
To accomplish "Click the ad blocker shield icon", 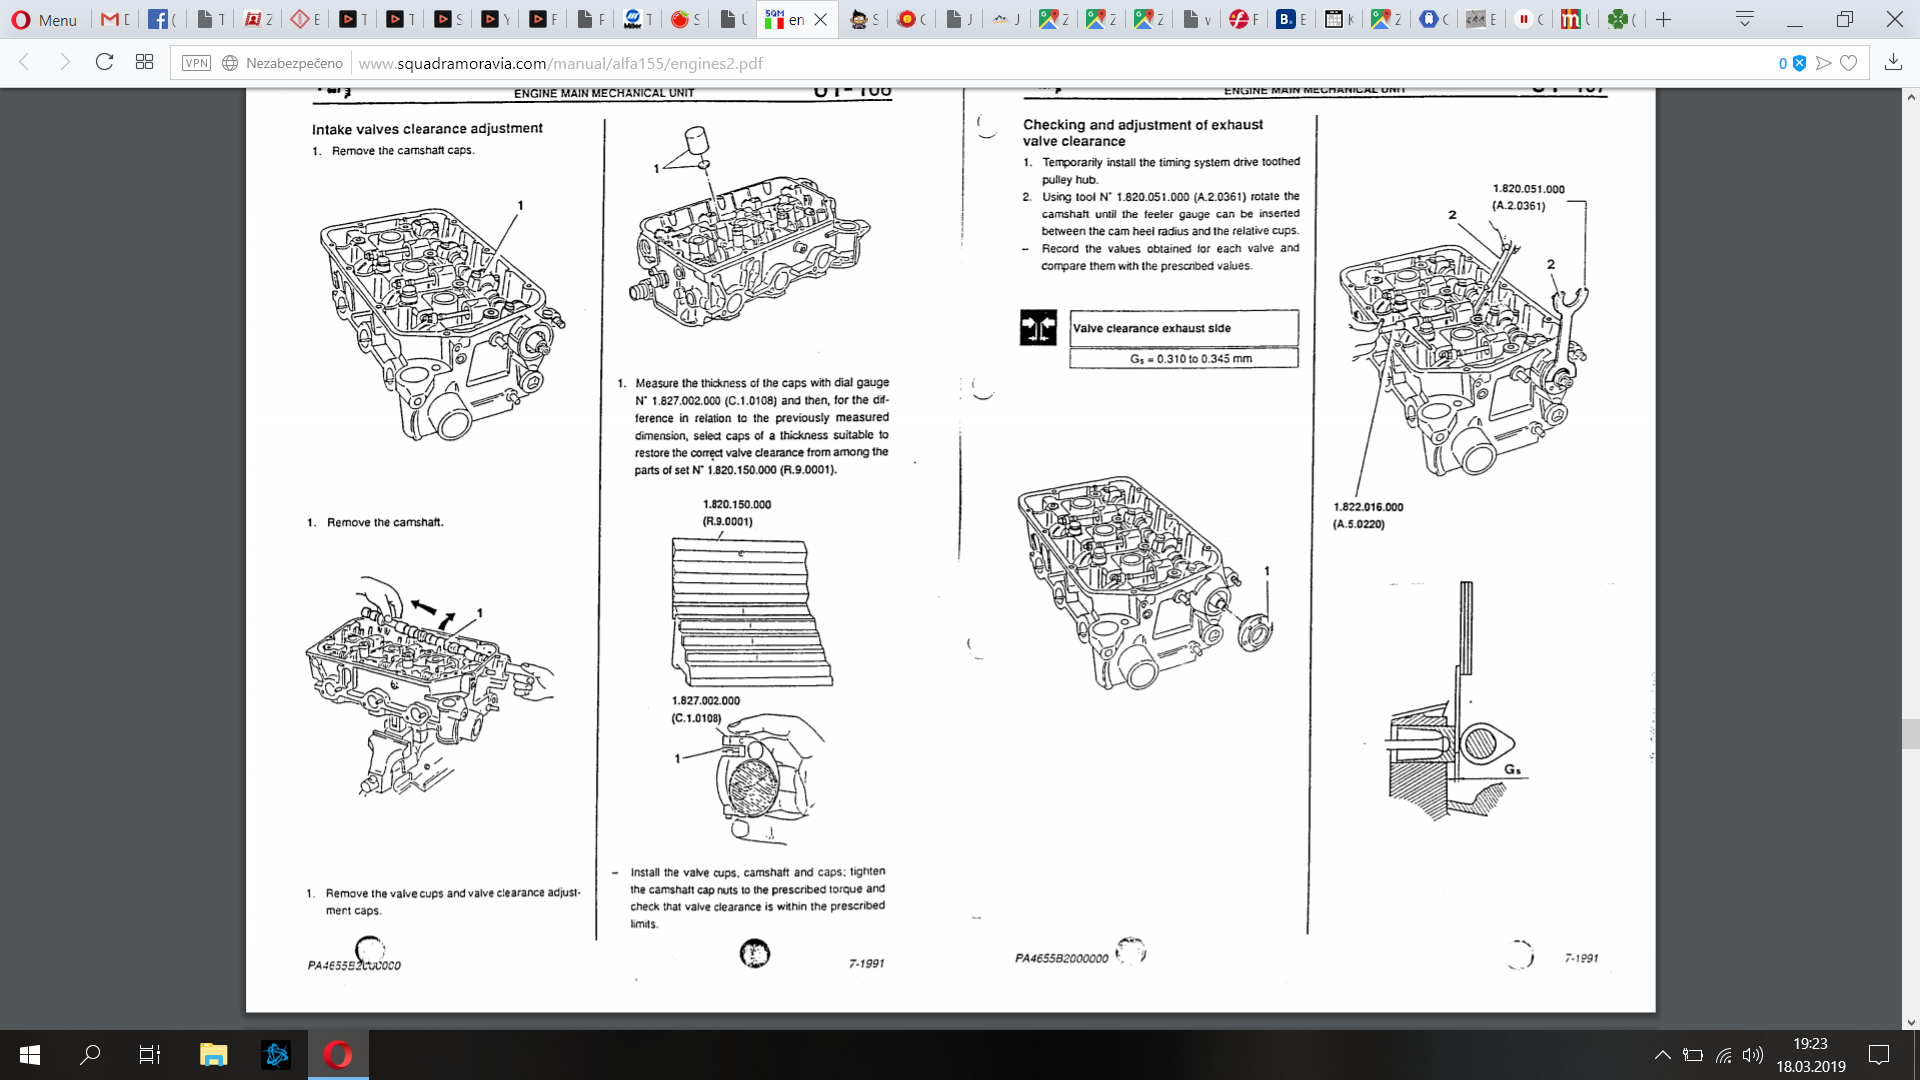I will [x=1799, y=63].
